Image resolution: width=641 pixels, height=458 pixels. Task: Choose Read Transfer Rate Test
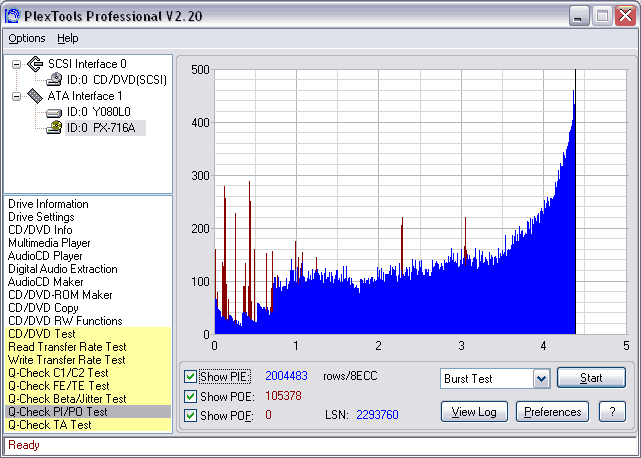coord(67,347)
